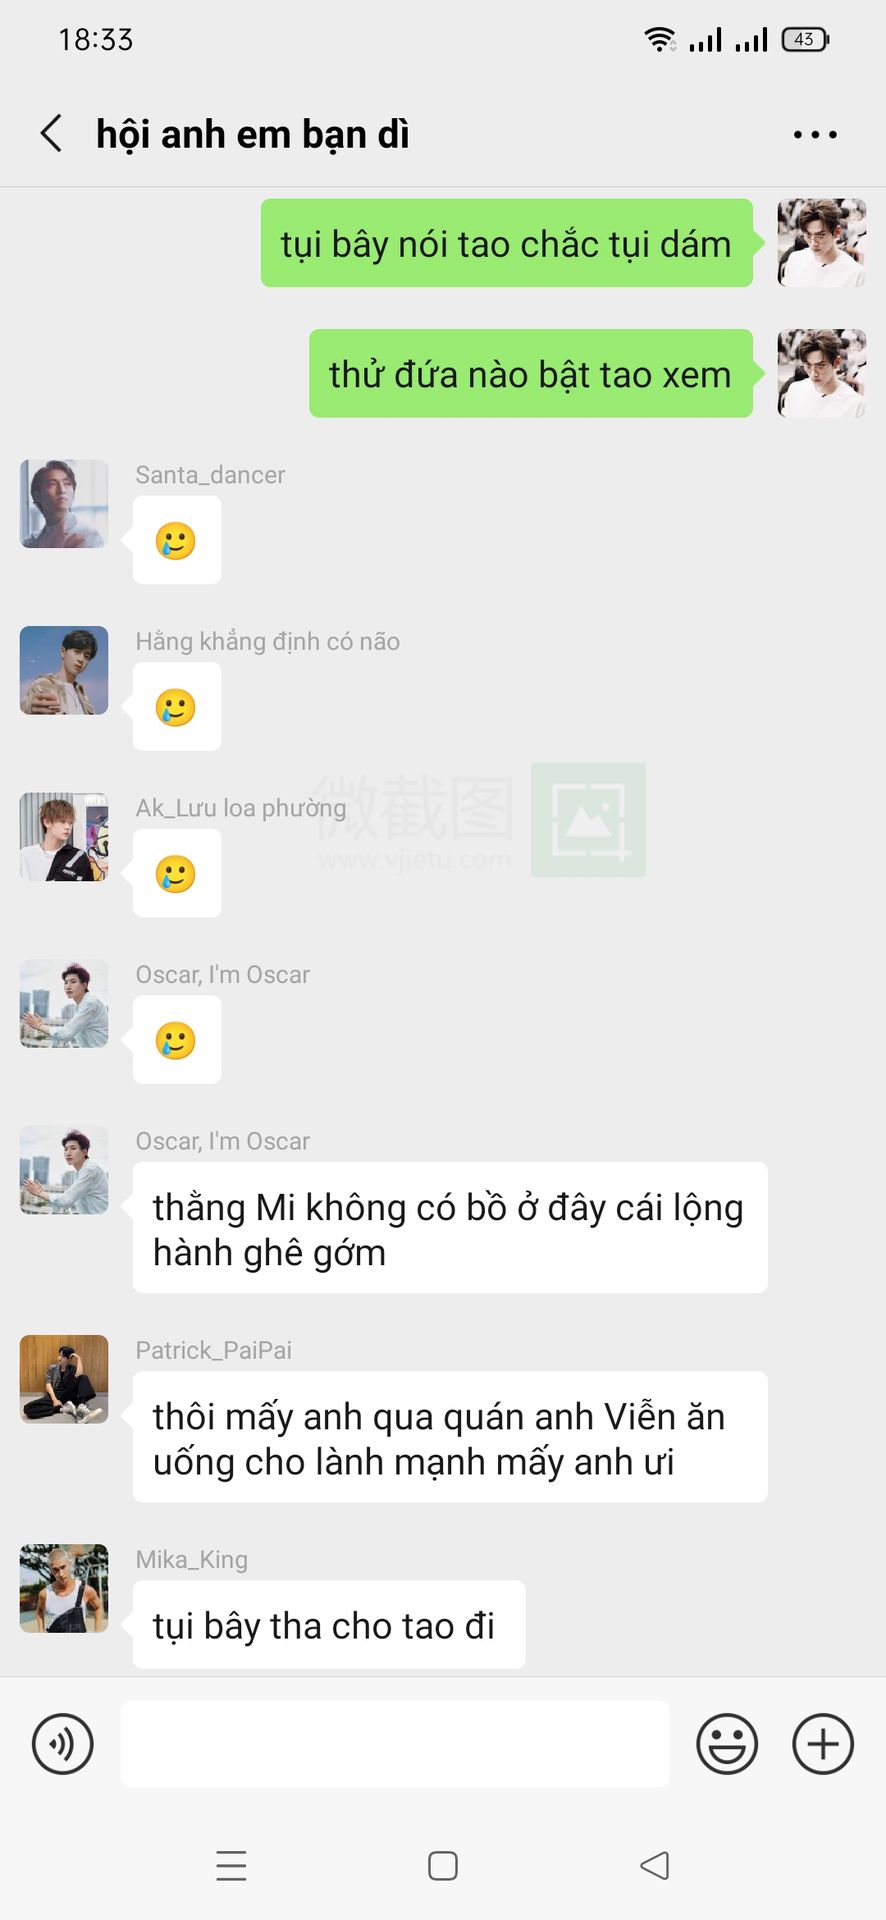Select Patrick's message about quán anh Viễn

coord(450,1437)
